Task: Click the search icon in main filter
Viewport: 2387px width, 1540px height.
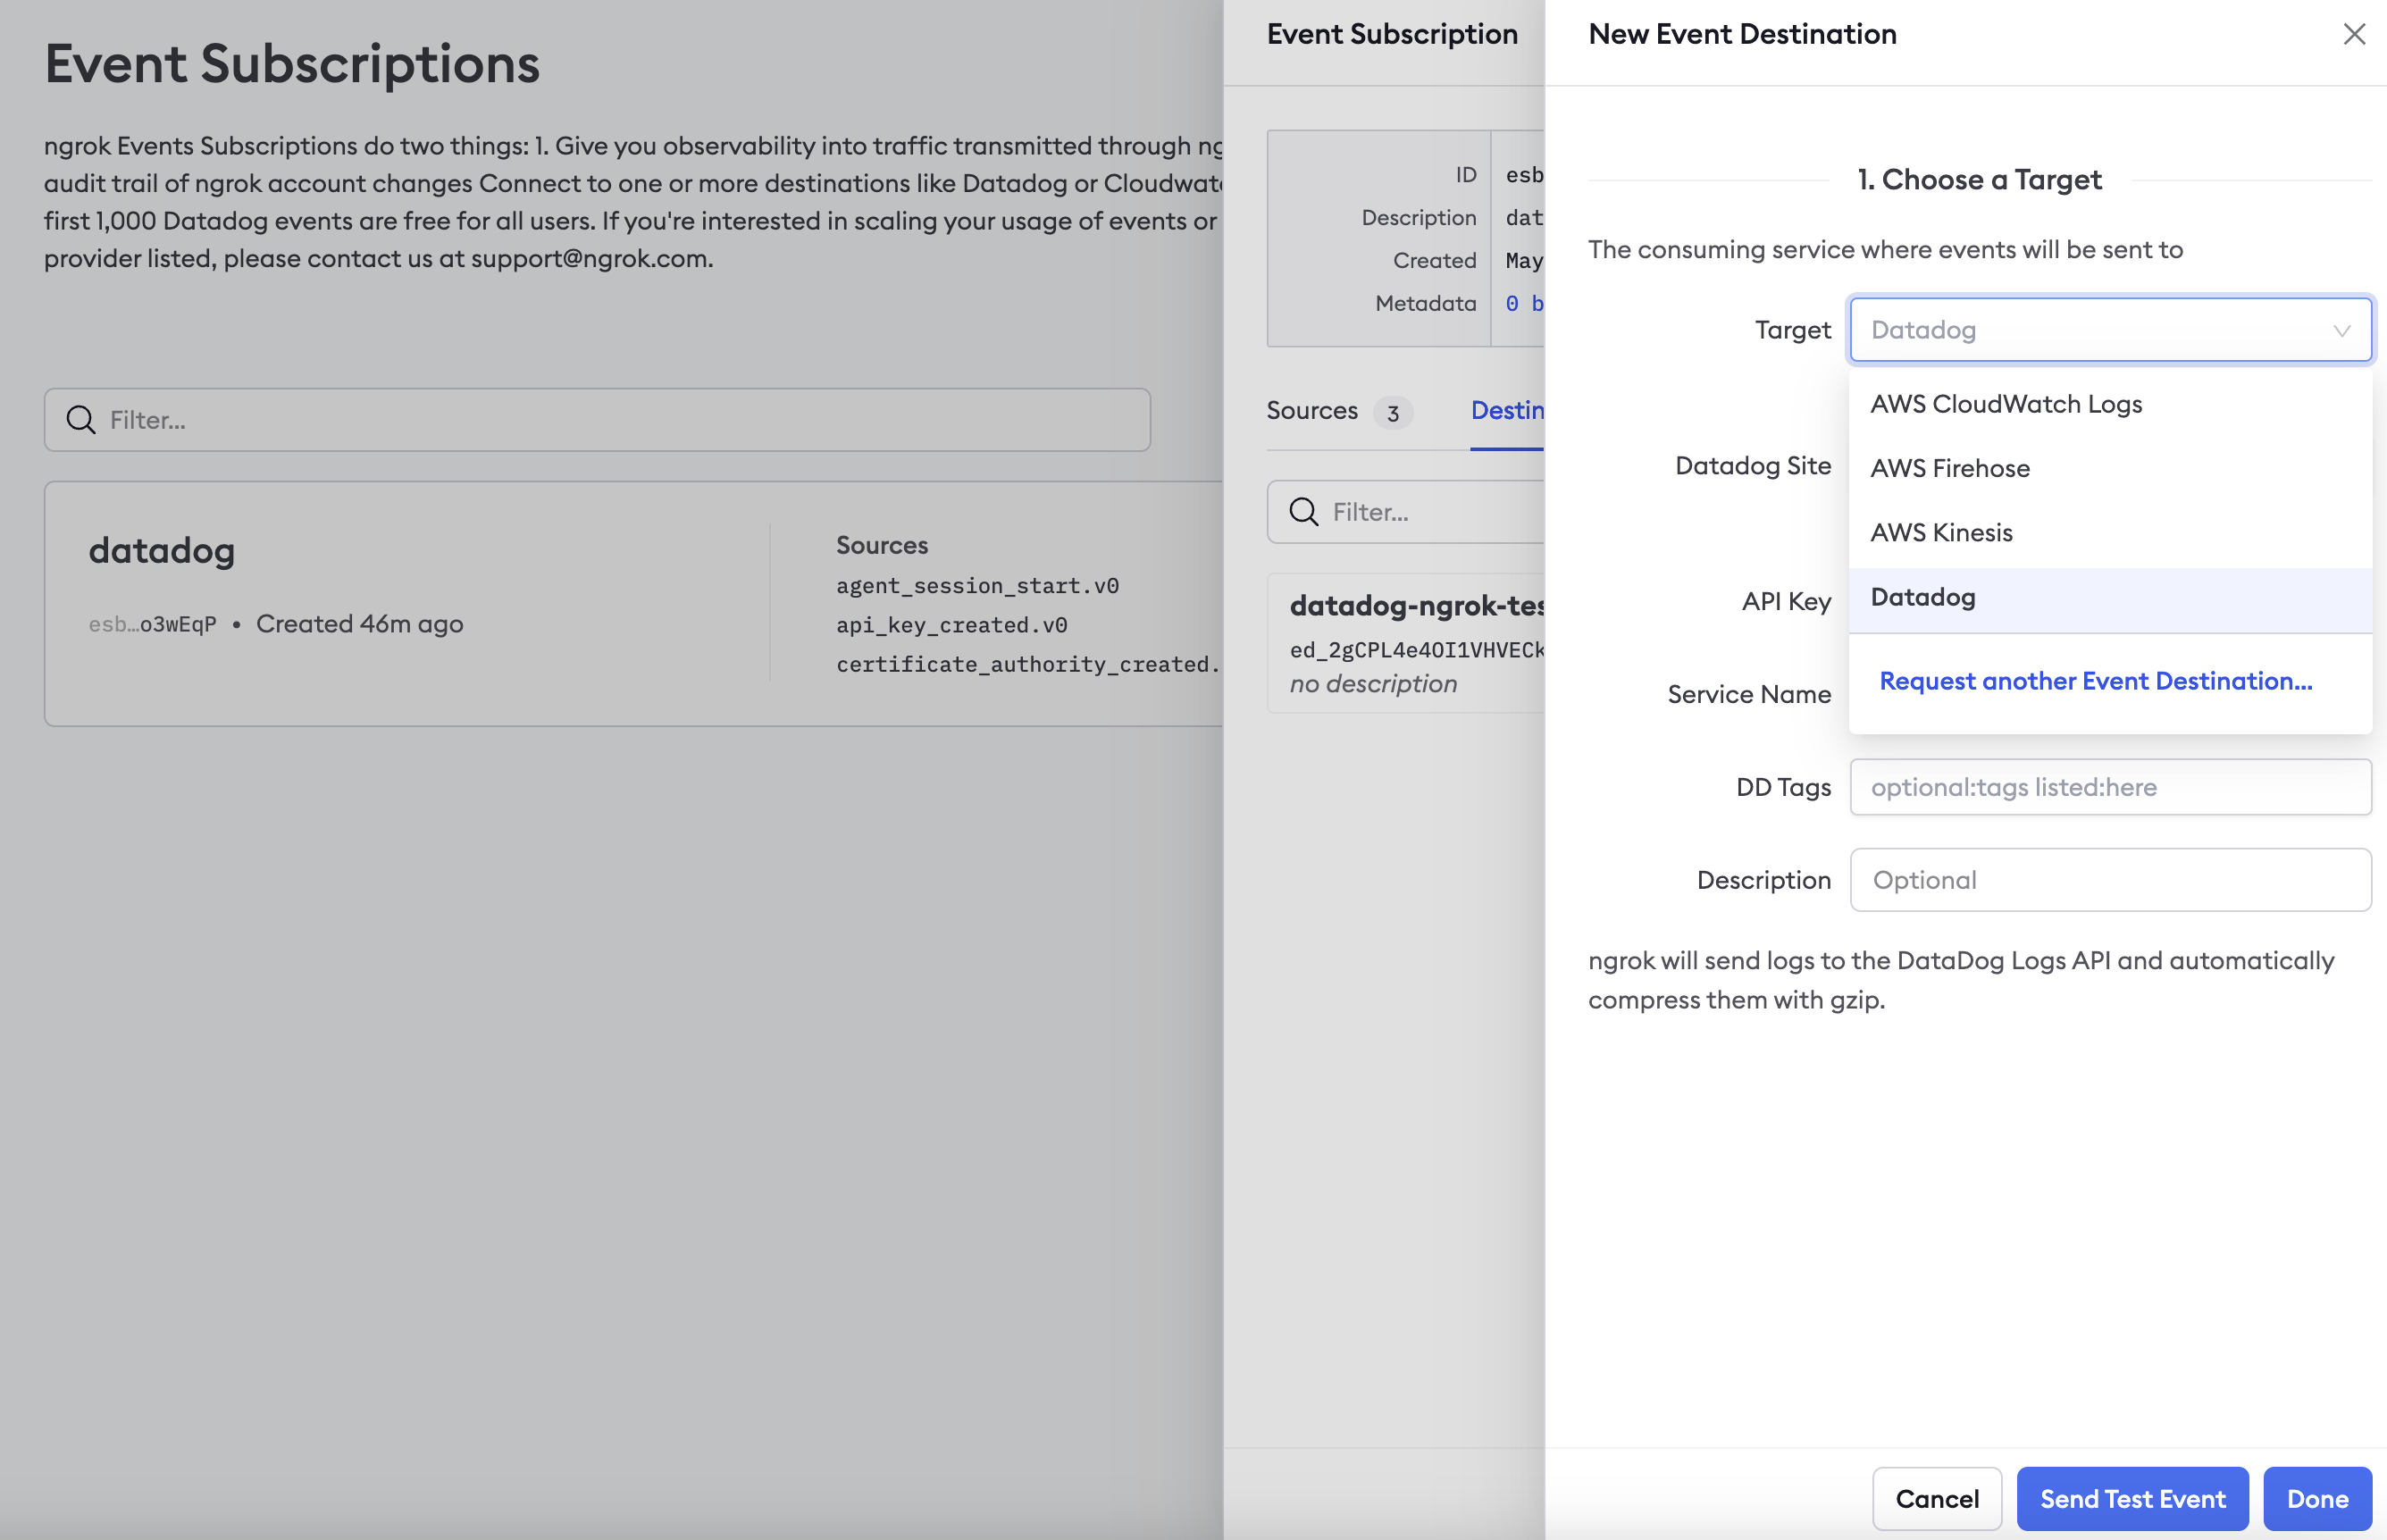Action: pyautogui.click(x=81, y=420)
